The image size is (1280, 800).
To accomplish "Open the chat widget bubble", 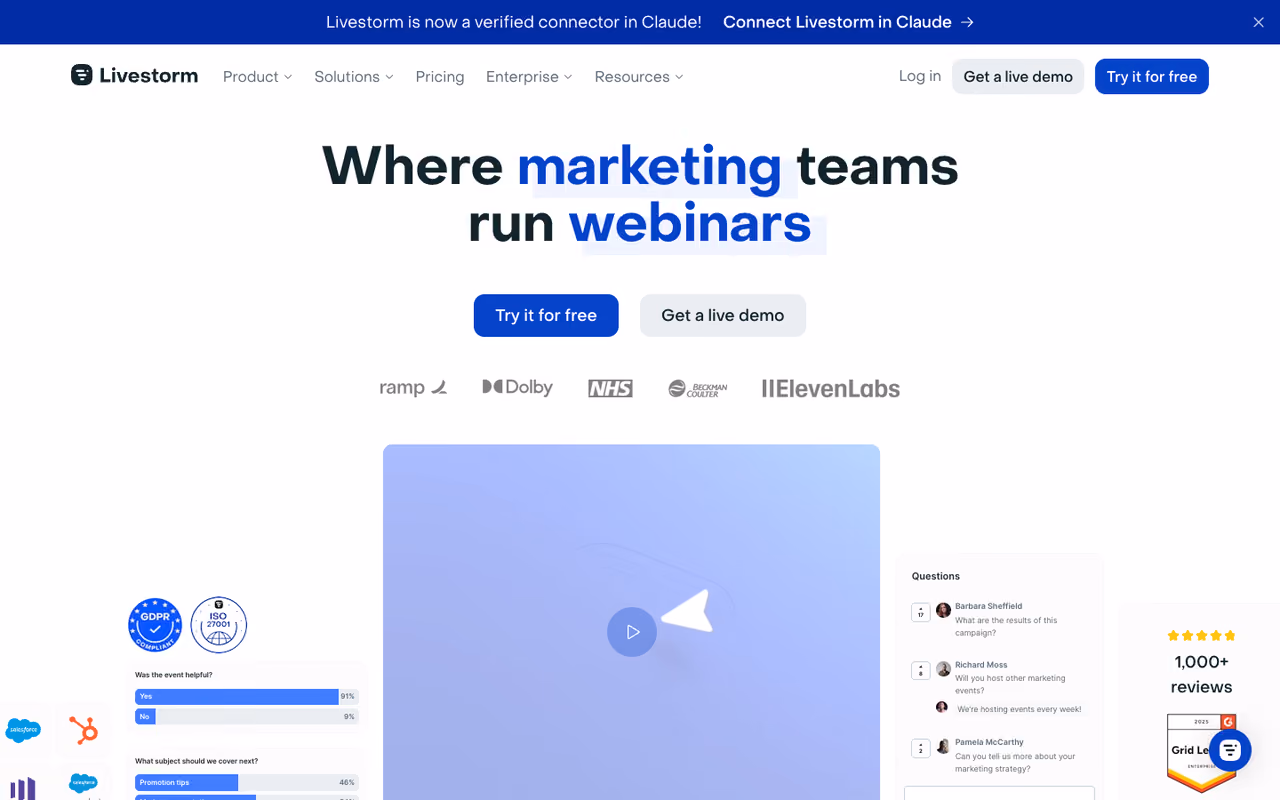I will coord(1230,750).
